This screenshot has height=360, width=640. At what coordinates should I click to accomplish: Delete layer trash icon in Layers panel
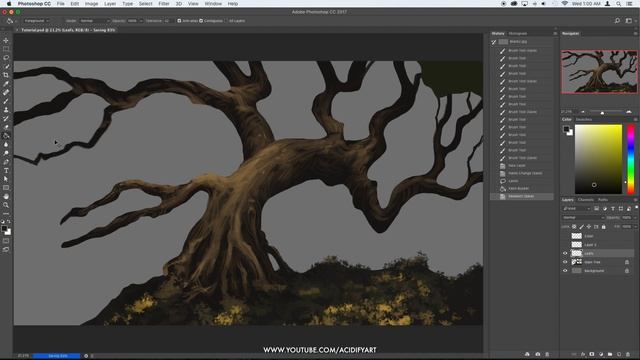pos(628,354)
